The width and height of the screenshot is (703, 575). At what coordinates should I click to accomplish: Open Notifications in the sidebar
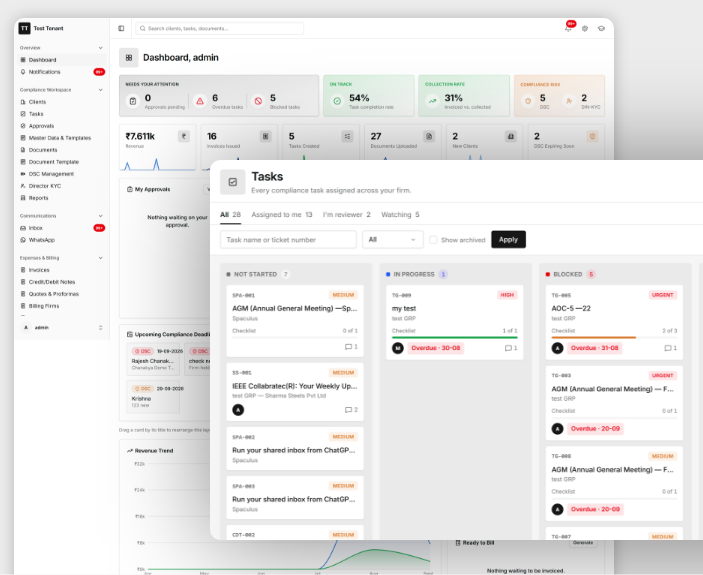(x=62, y=72)
